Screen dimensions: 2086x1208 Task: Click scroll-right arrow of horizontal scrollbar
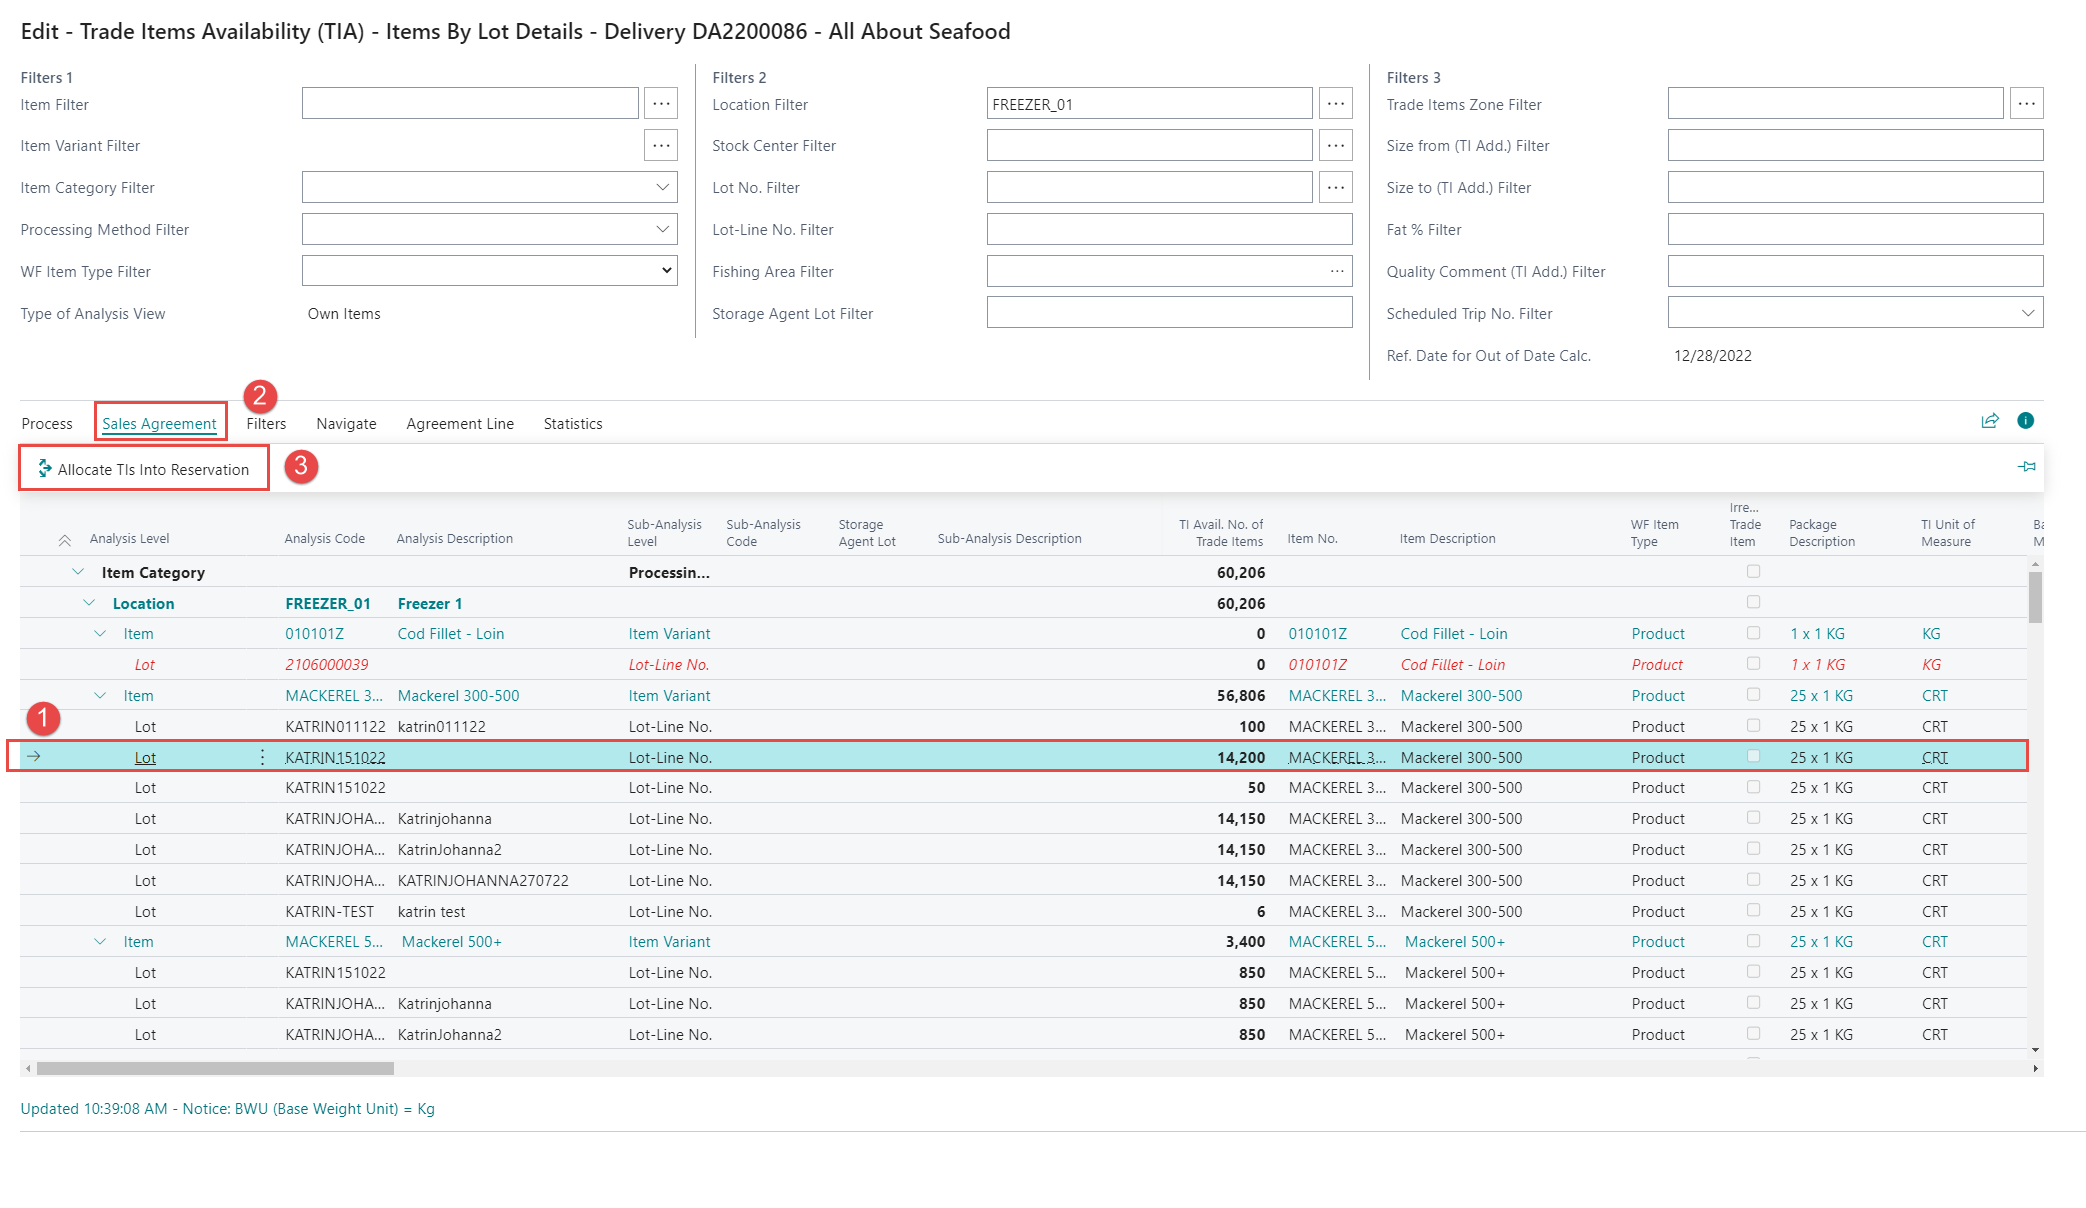click(x=2035, y=1068)
